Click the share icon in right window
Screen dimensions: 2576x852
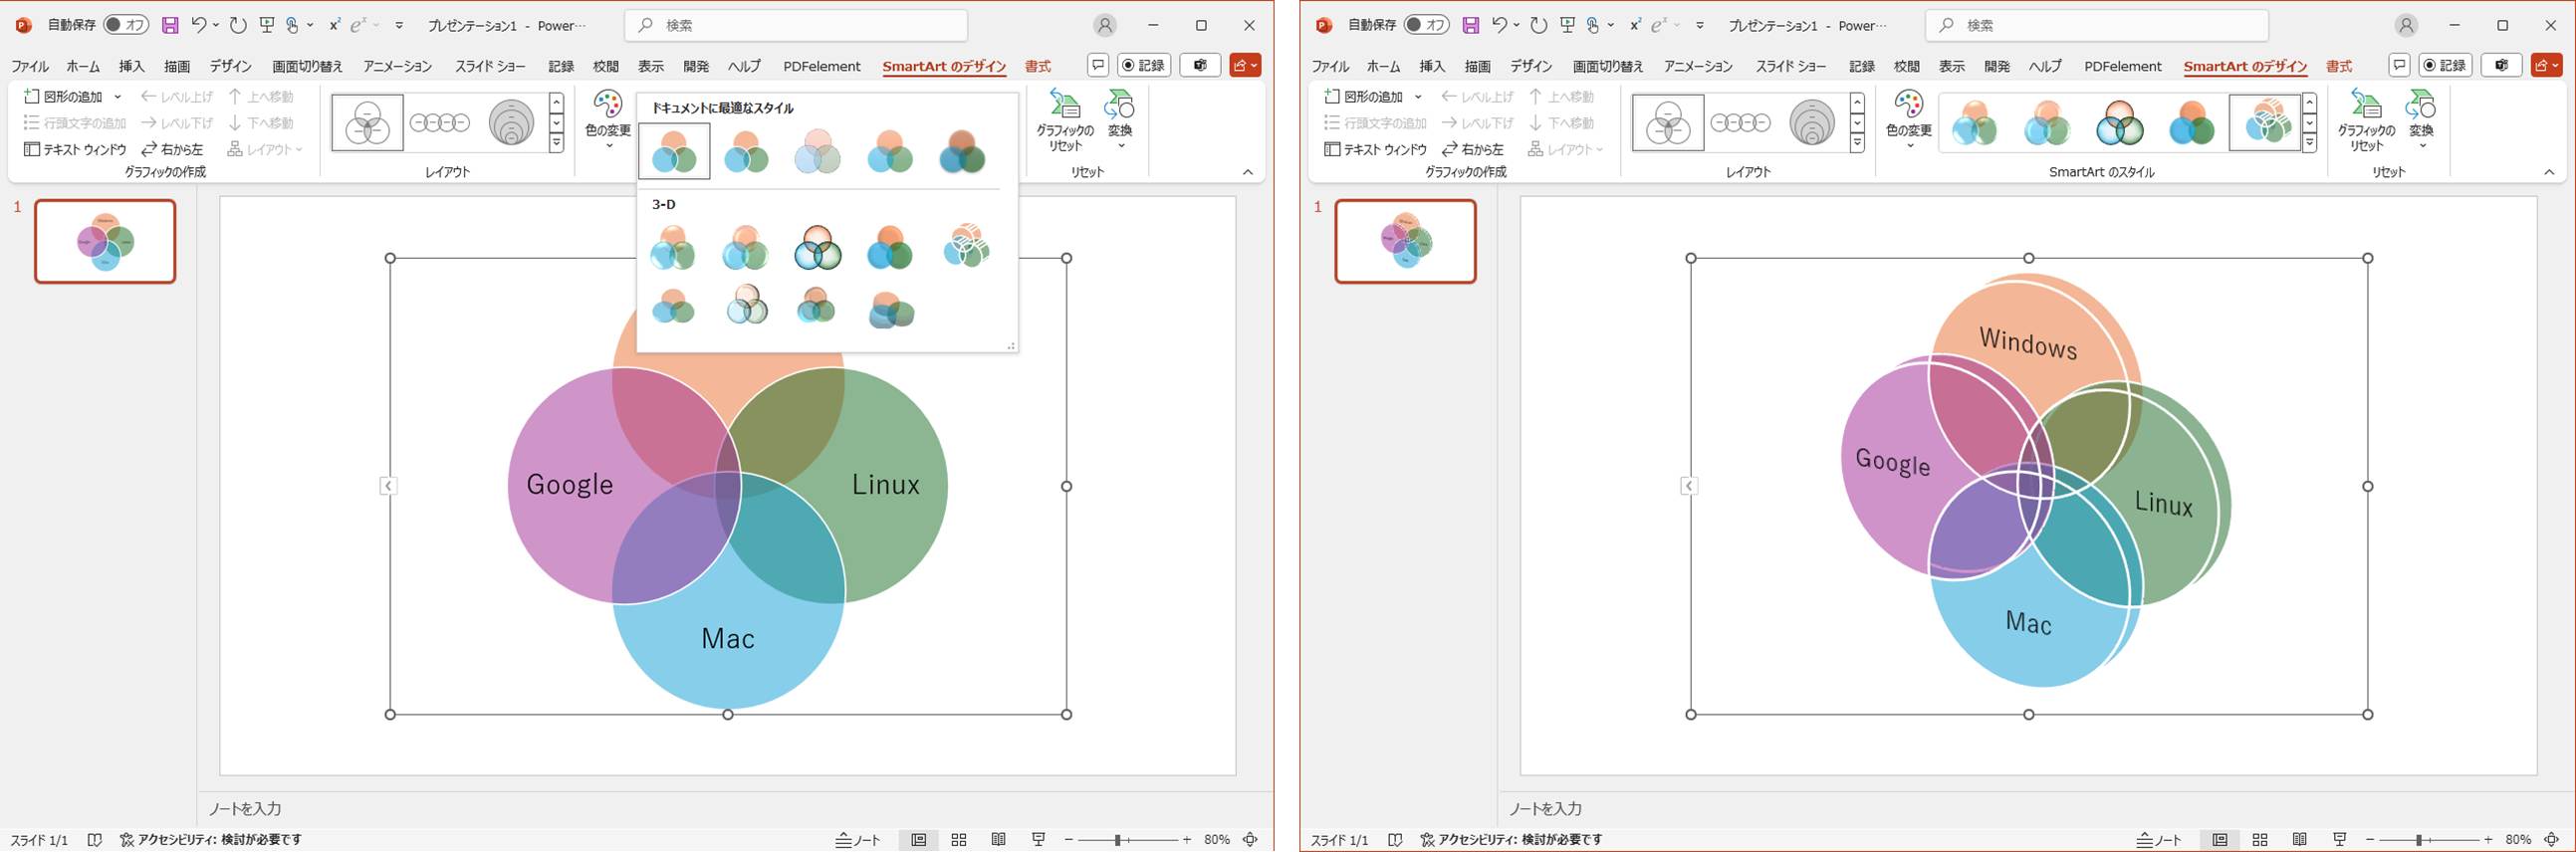pos(2545,65)
